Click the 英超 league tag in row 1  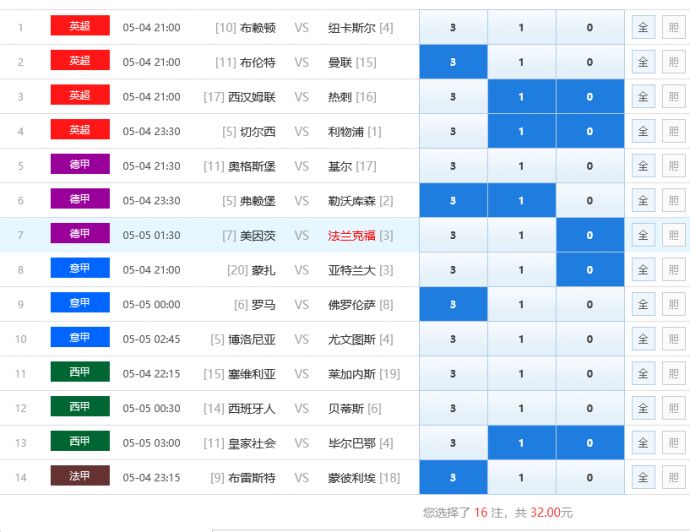click(80, 26)
